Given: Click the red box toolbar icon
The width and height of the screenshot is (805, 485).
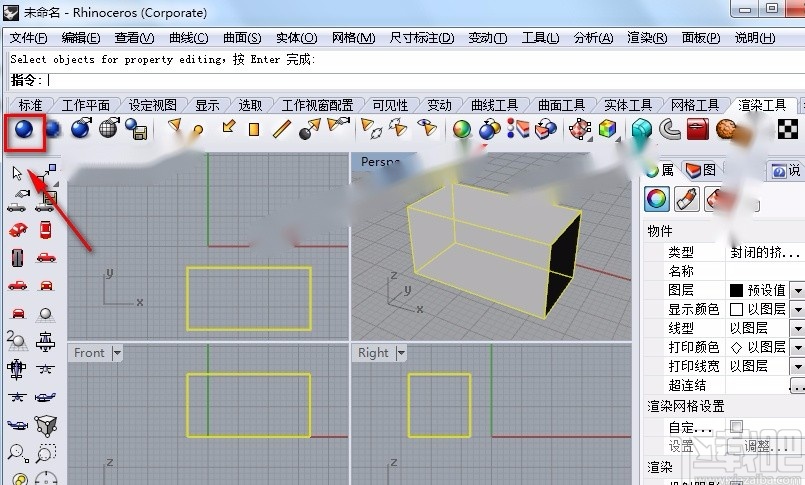Looking at the screenshot, I should coord(697,129).
